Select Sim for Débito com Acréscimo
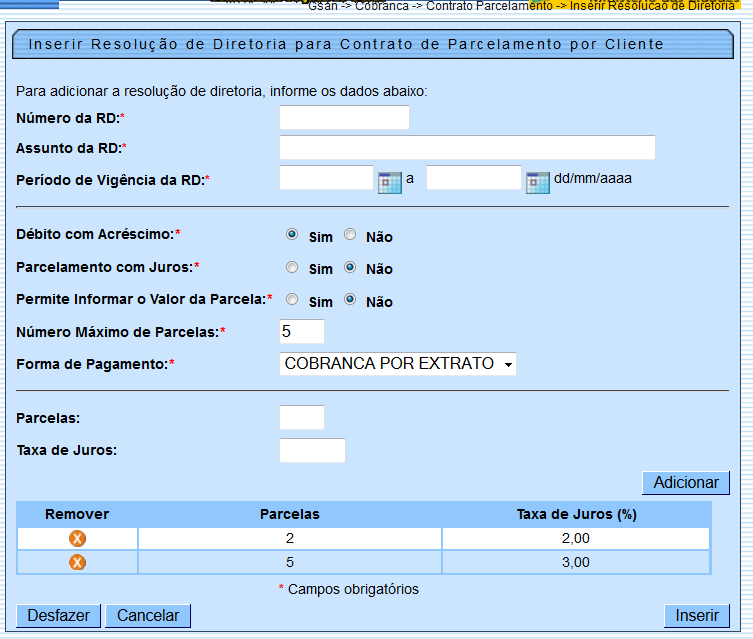Image resolution: width=753 pixels, height=639 pixels. (292, 235)
